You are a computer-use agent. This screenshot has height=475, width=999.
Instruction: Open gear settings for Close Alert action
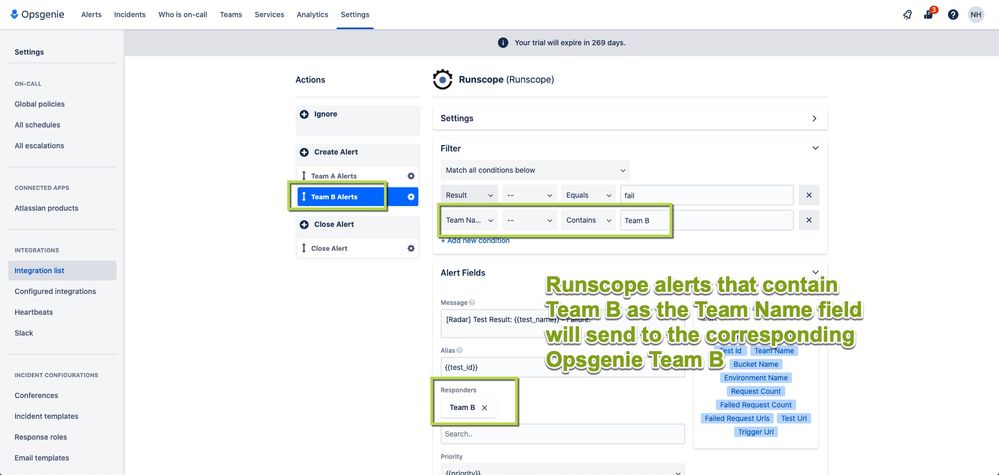point(411,248)
